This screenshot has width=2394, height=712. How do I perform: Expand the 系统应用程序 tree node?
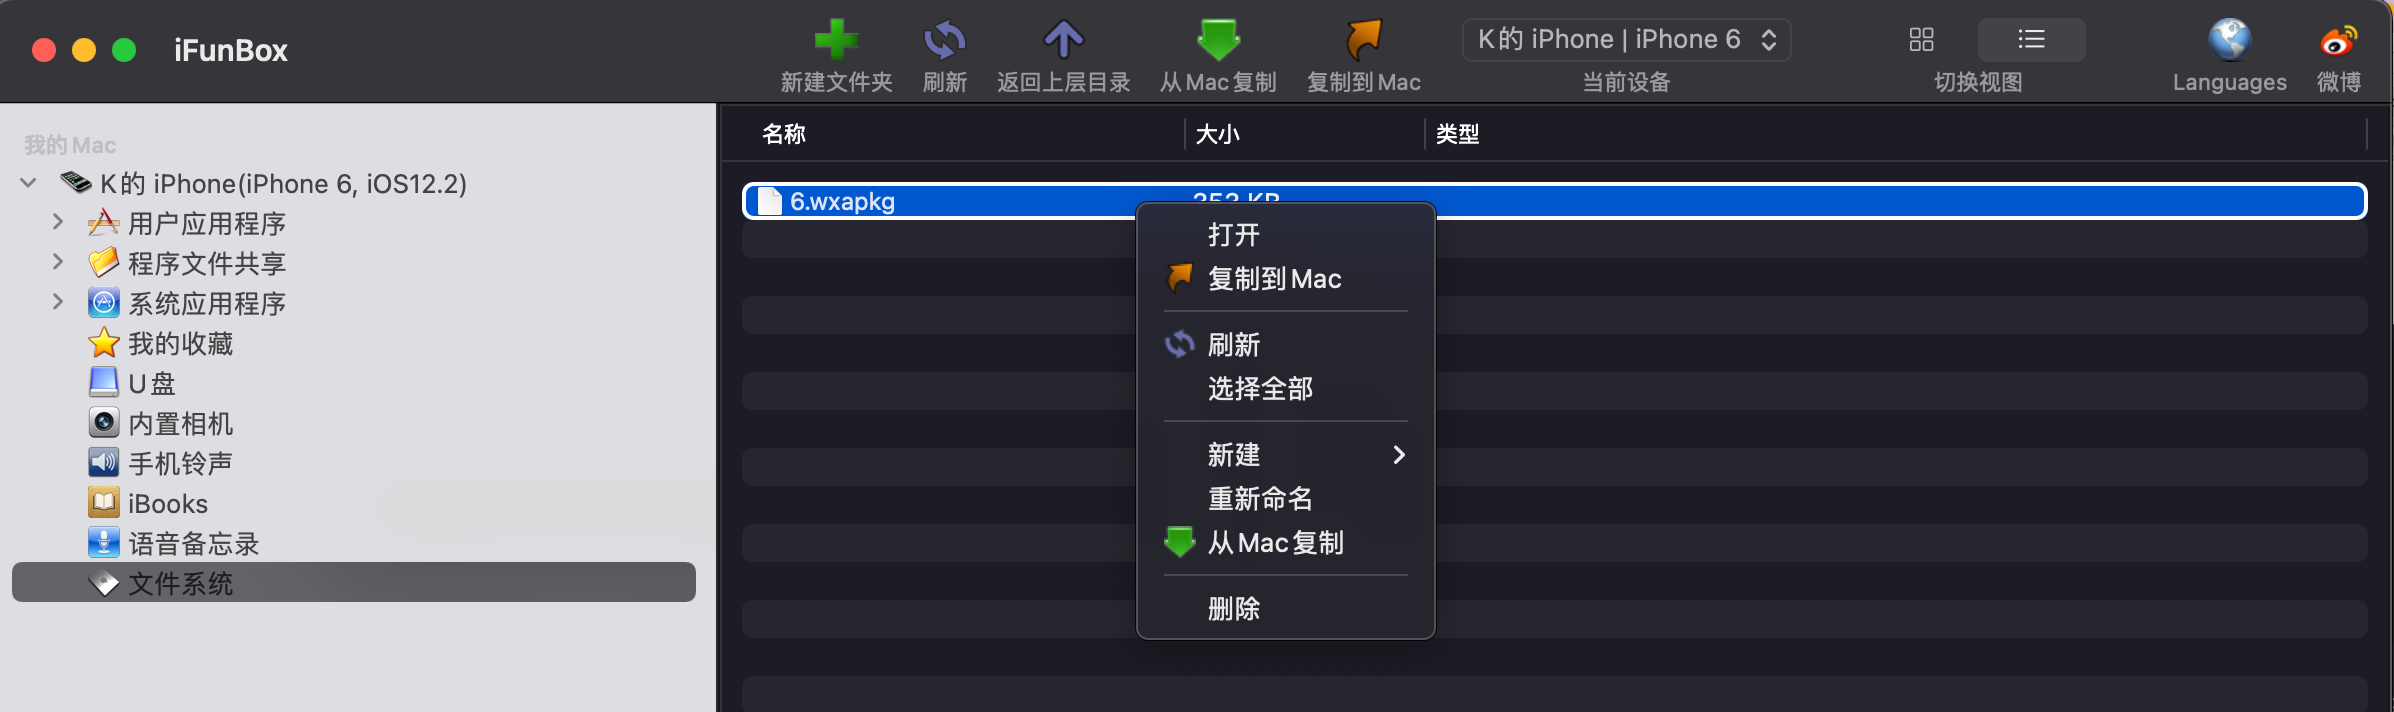coord(57,302)
